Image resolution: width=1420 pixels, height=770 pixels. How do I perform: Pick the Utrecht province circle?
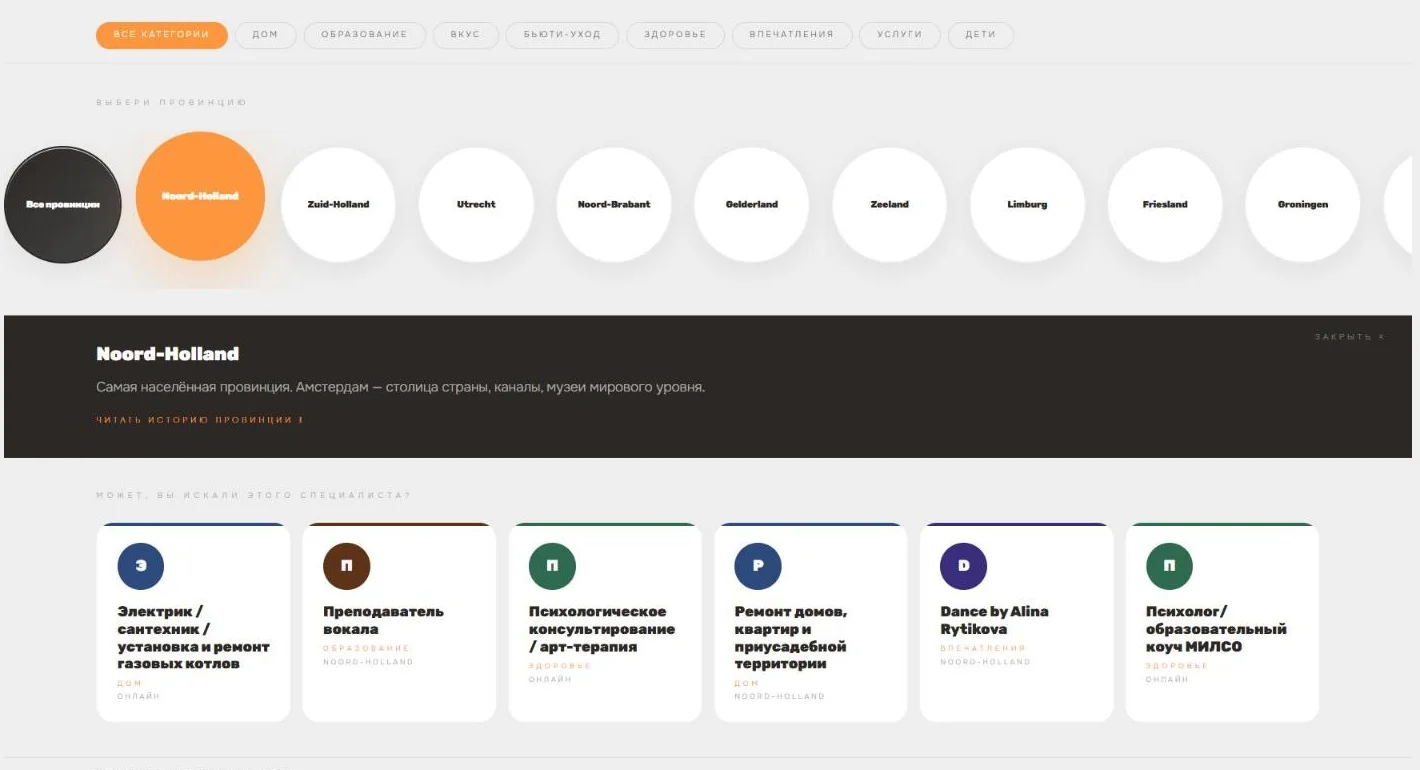(476, 205)
